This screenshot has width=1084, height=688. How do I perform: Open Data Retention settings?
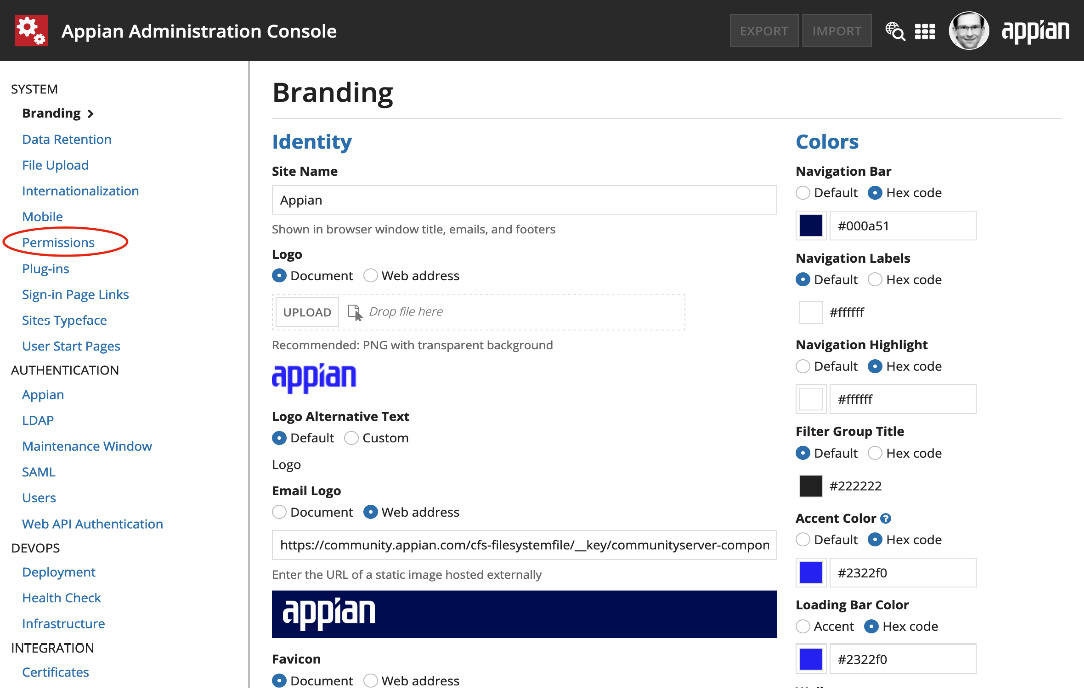[66, 140]
